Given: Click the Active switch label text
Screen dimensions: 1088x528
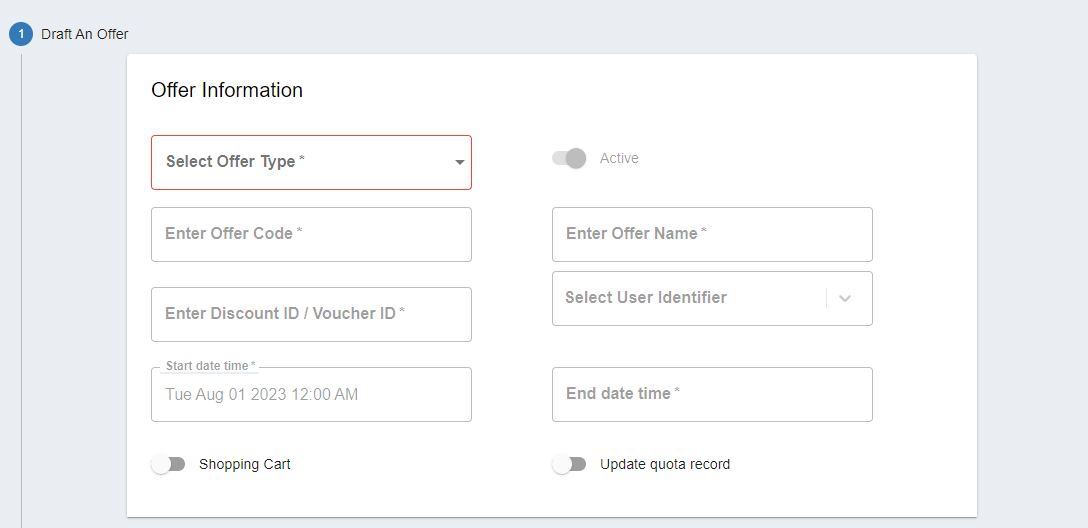Looking at the screenshot, I should [x=619, y=158].
